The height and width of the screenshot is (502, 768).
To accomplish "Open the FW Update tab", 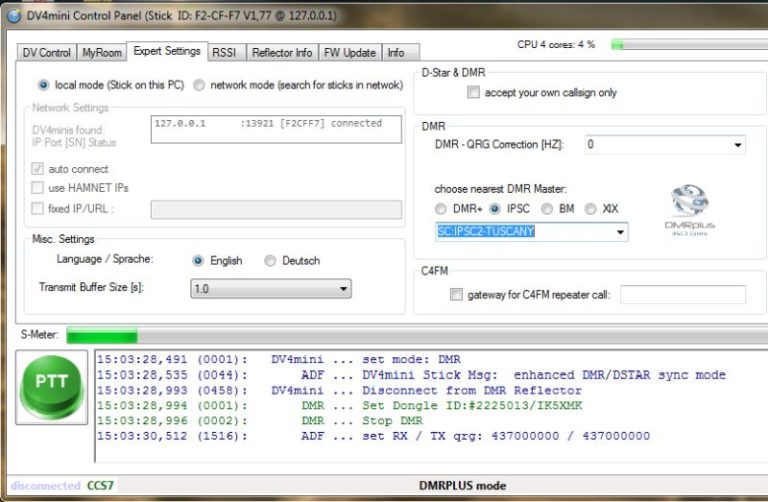I will coord(350,52).
